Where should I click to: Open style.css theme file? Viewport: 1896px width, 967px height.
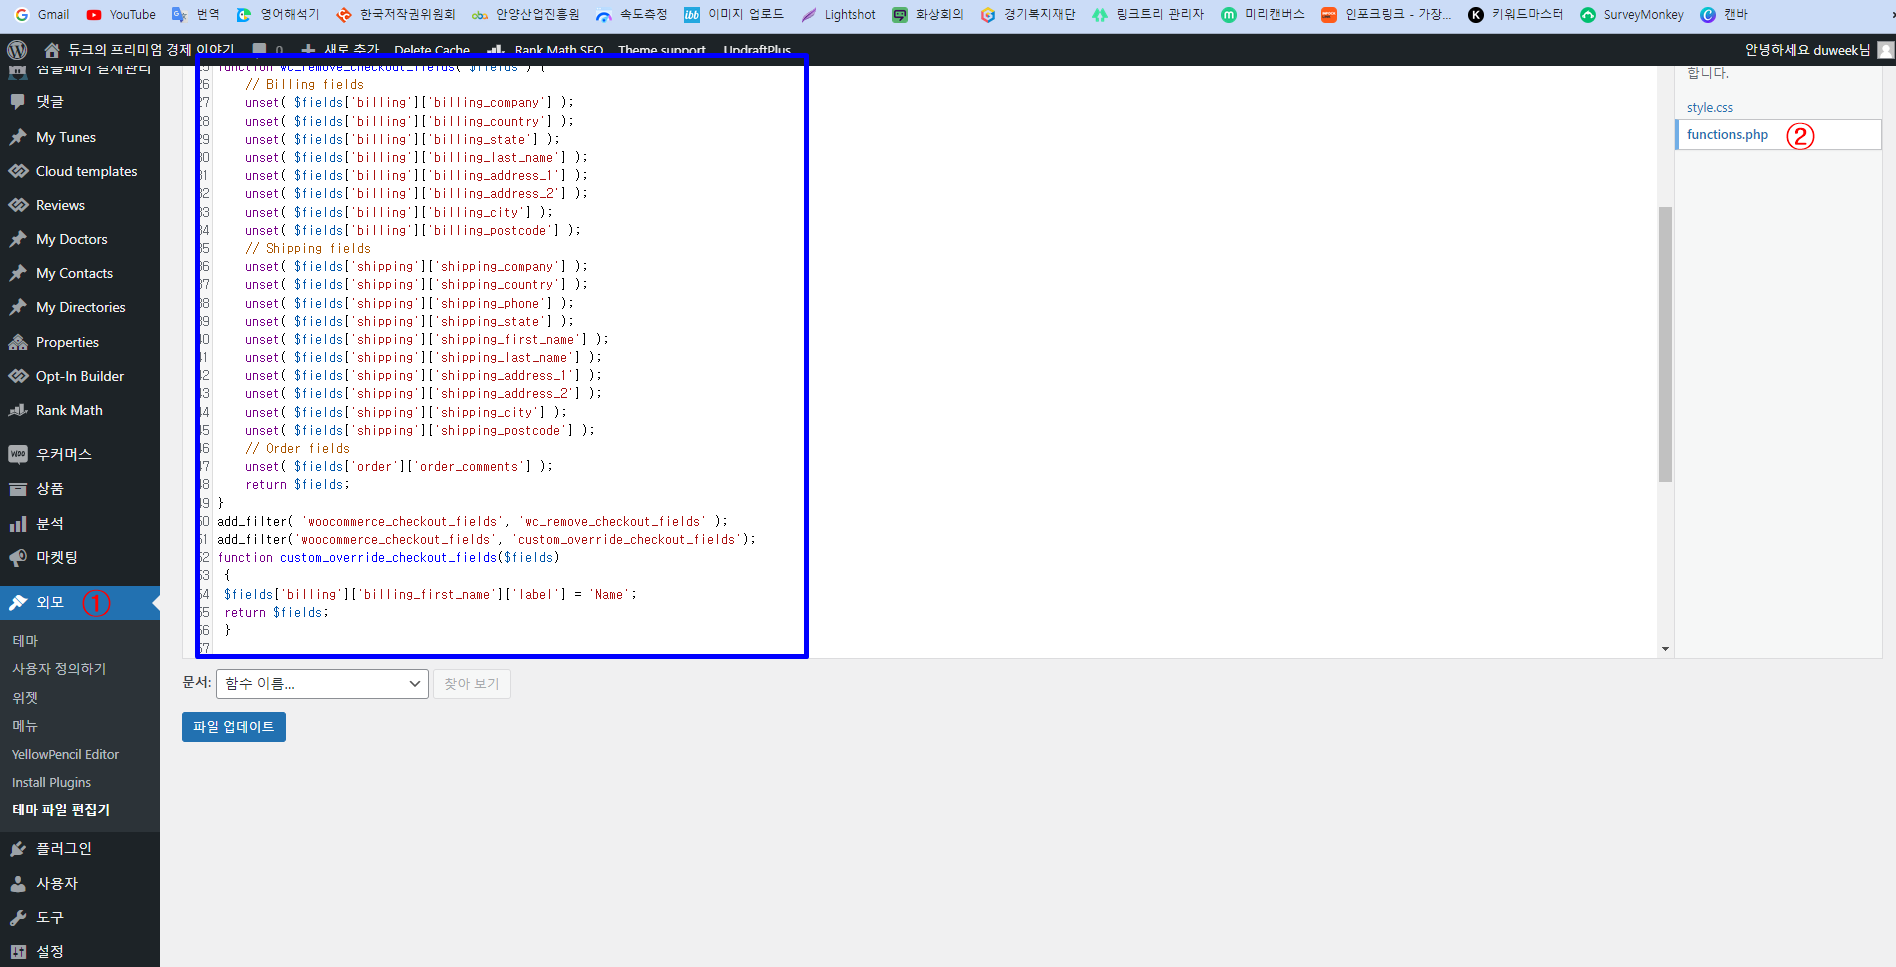pos(1709,107)
